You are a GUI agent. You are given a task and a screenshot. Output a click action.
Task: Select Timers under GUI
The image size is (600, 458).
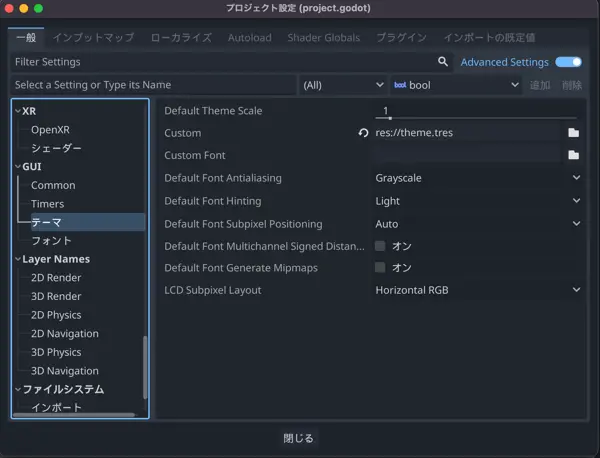click(47, 204)
